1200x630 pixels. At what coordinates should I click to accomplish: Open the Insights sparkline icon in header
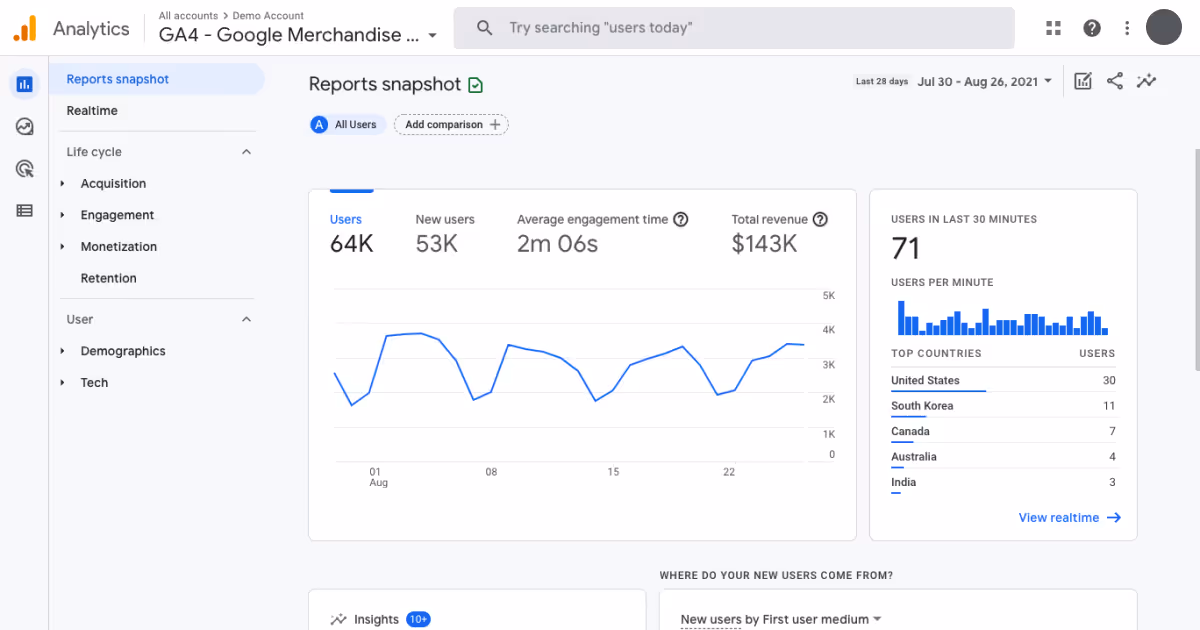click(x=1147, y=81)
